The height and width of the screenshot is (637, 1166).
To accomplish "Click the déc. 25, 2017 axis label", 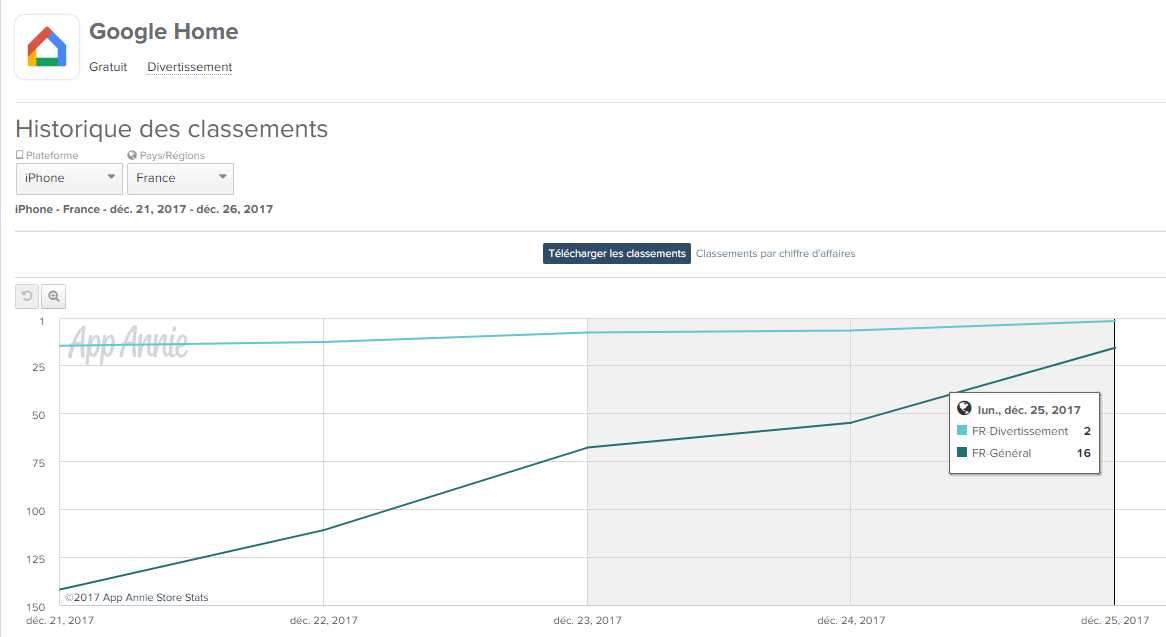I will coord(1115,620).
